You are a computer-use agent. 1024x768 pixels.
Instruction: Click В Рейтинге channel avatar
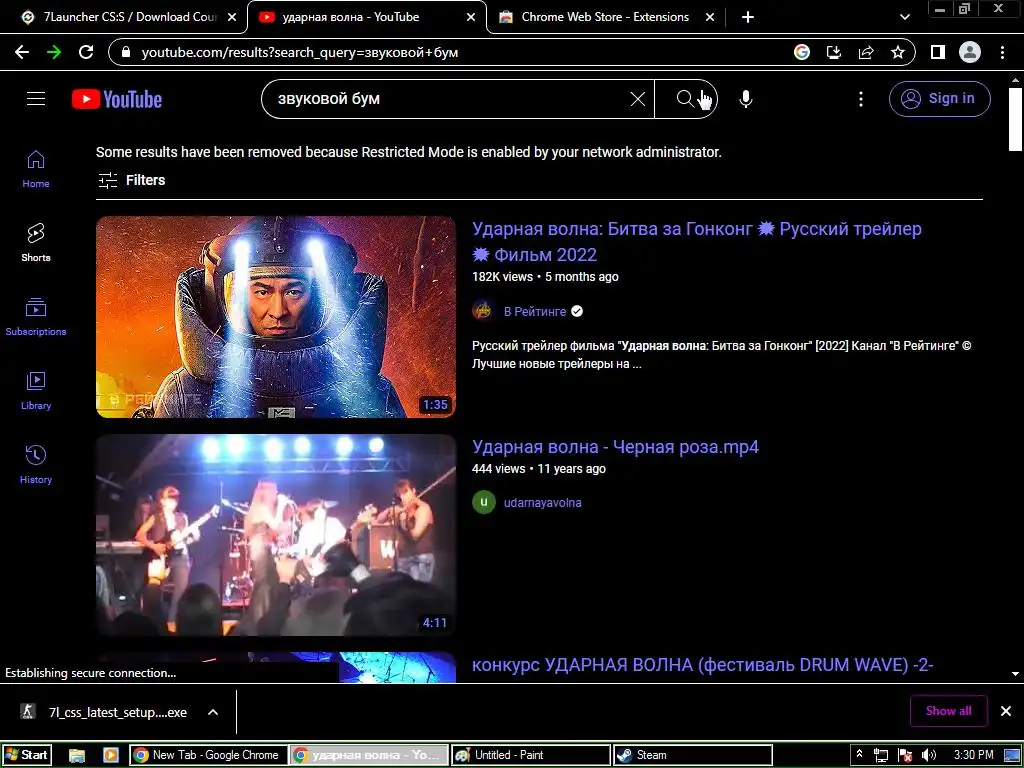coord(483,311)
